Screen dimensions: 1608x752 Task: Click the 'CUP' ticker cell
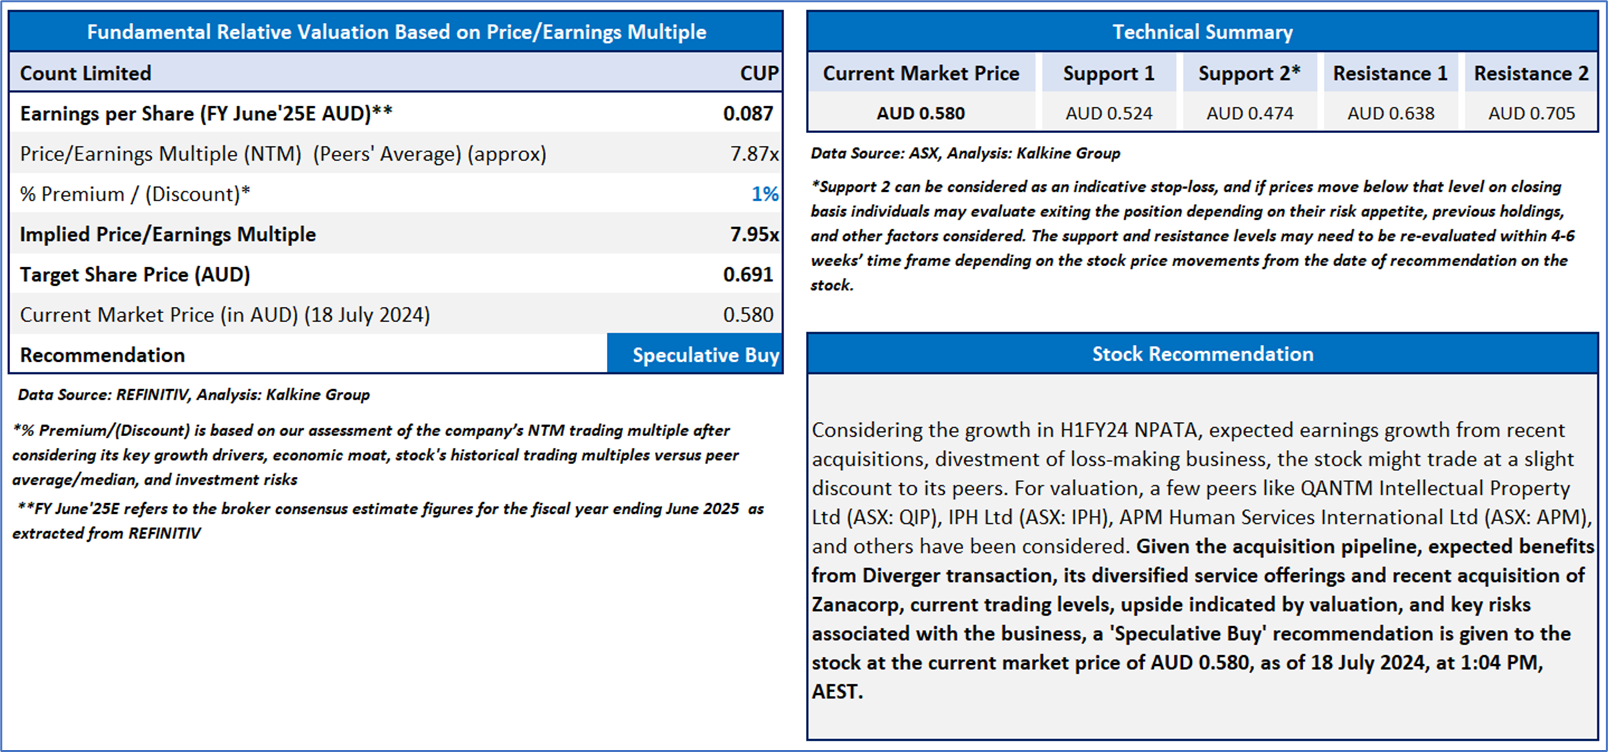tap(759, 73)
